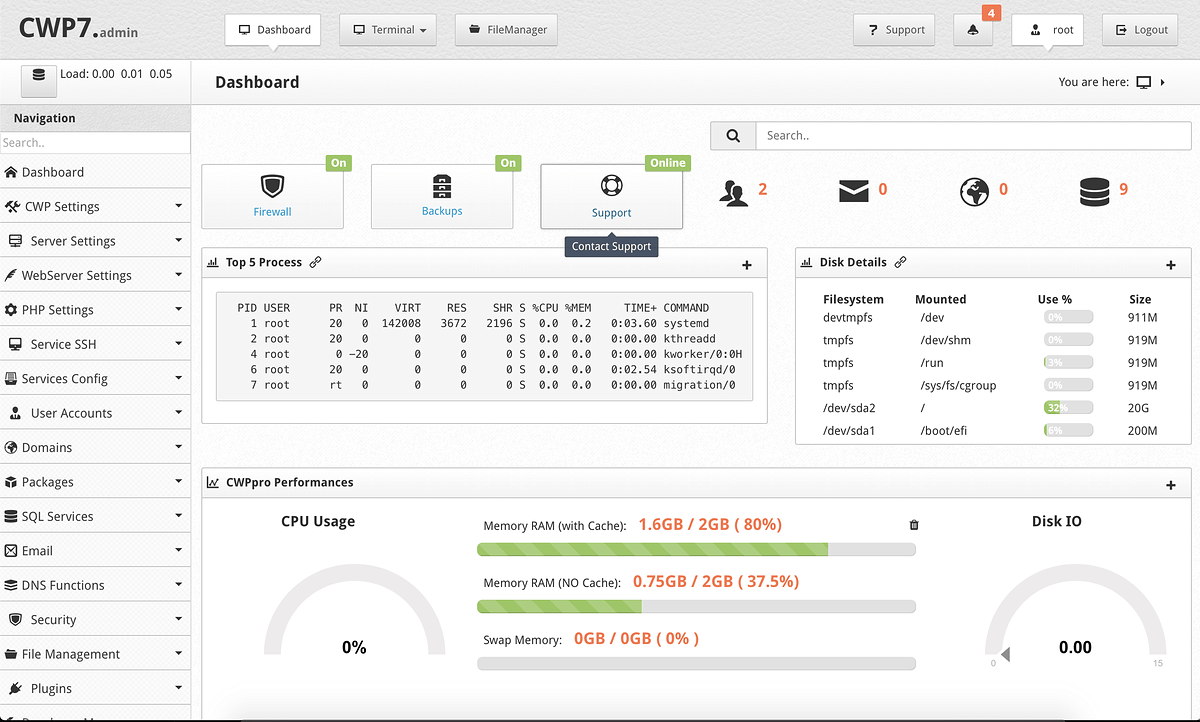Click the chart icon in CWPpro Performances header

click(x=213, y=482)
